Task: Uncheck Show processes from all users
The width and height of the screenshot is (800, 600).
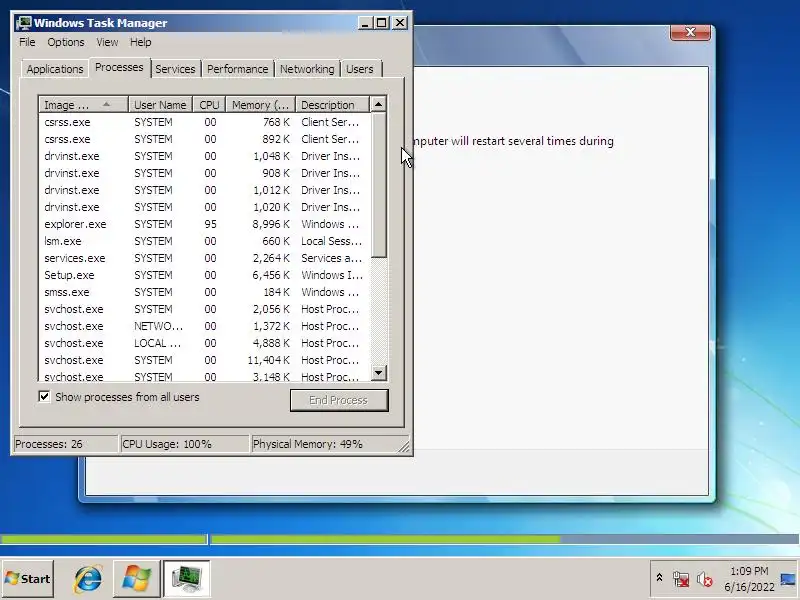Action: (44, 396)
